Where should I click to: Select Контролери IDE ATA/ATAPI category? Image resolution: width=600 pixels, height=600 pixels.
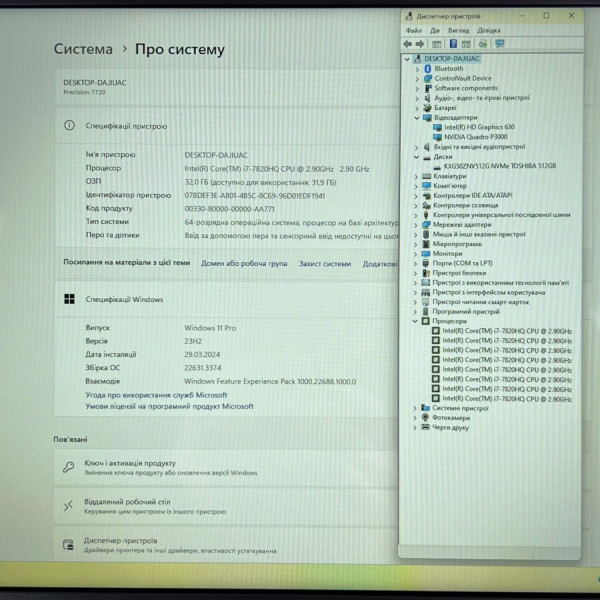coord(473,196)
